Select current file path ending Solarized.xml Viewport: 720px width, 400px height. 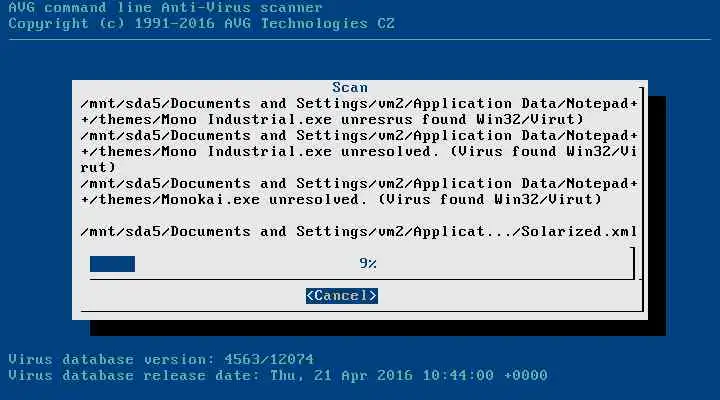pyautogui.click(x=359, y=231)
